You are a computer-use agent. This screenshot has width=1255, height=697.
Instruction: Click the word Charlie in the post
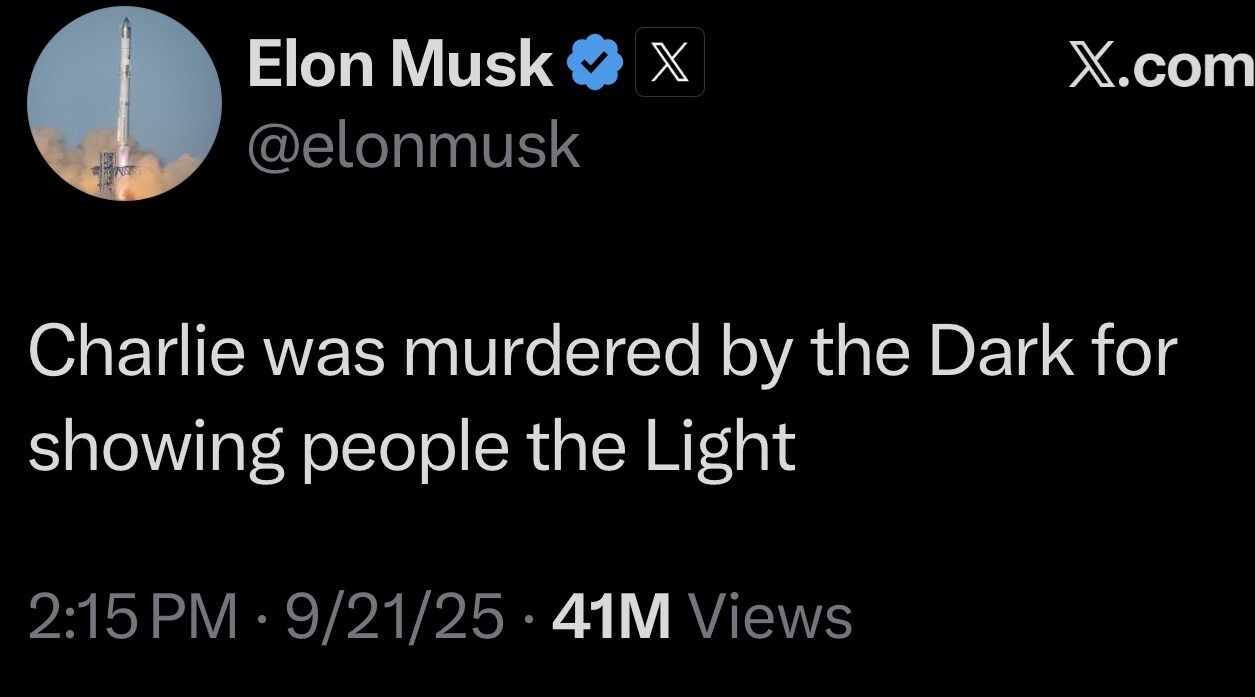(x=137, y=353)
